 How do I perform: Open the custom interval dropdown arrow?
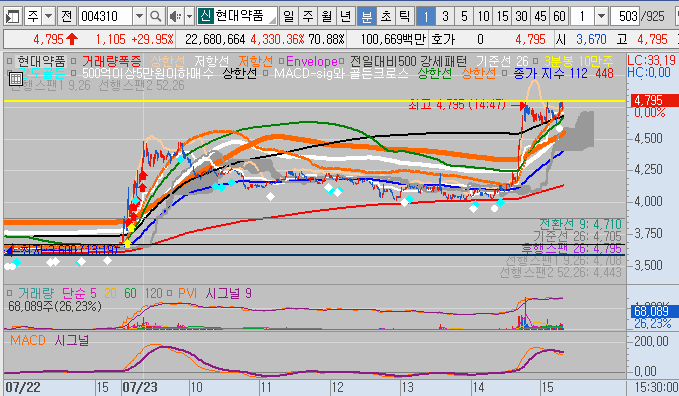[x=601, y=16]
